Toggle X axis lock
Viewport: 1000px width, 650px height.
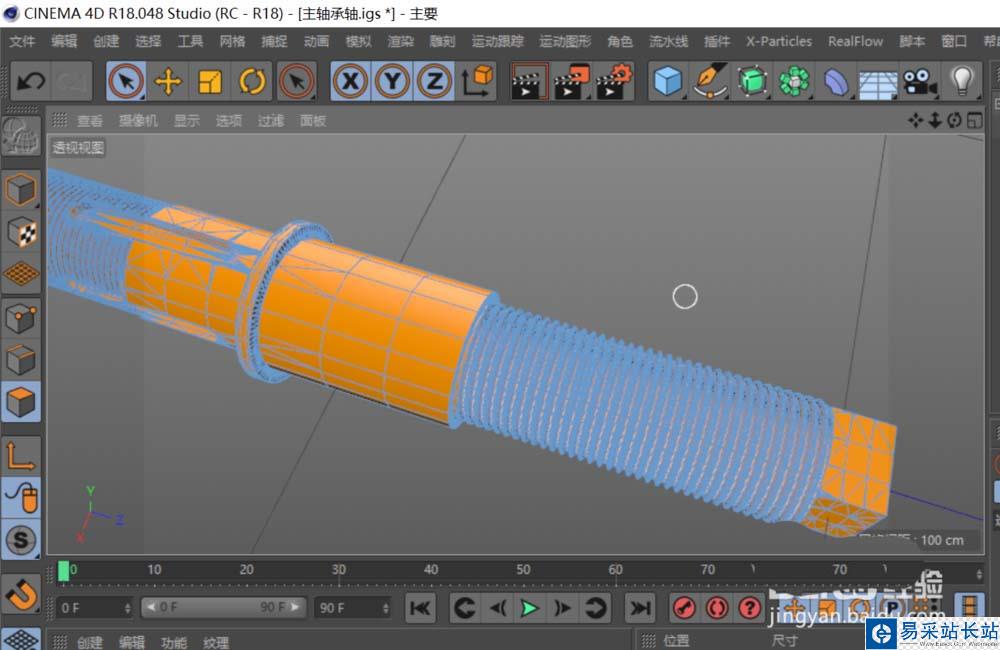click(350, 81)
